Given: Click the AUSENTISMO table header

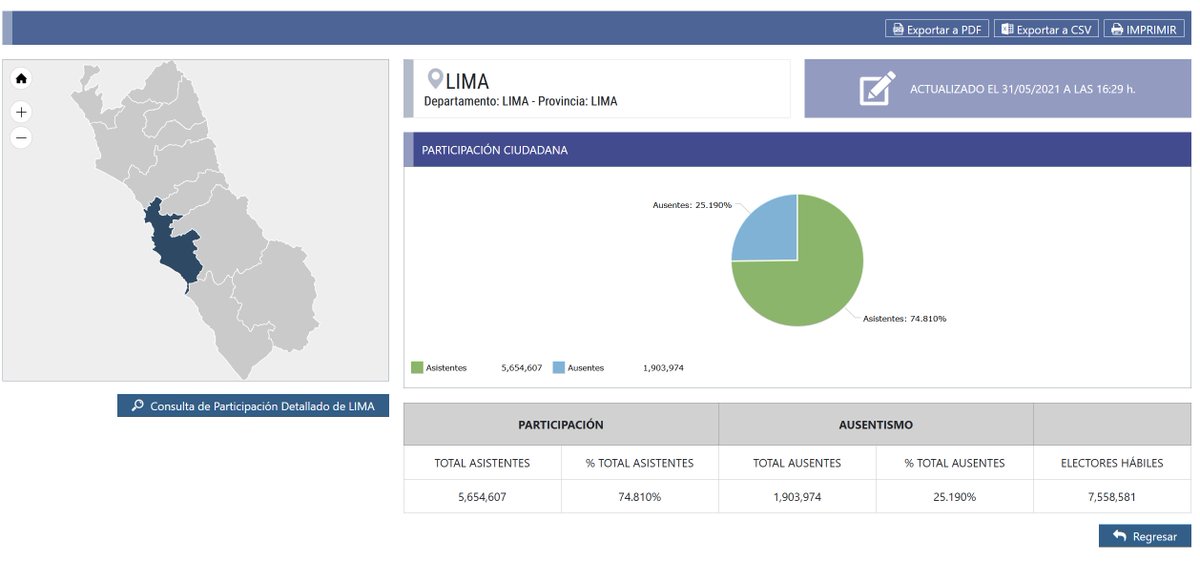Looking at the screenshot, I should (x=876, y=424).
